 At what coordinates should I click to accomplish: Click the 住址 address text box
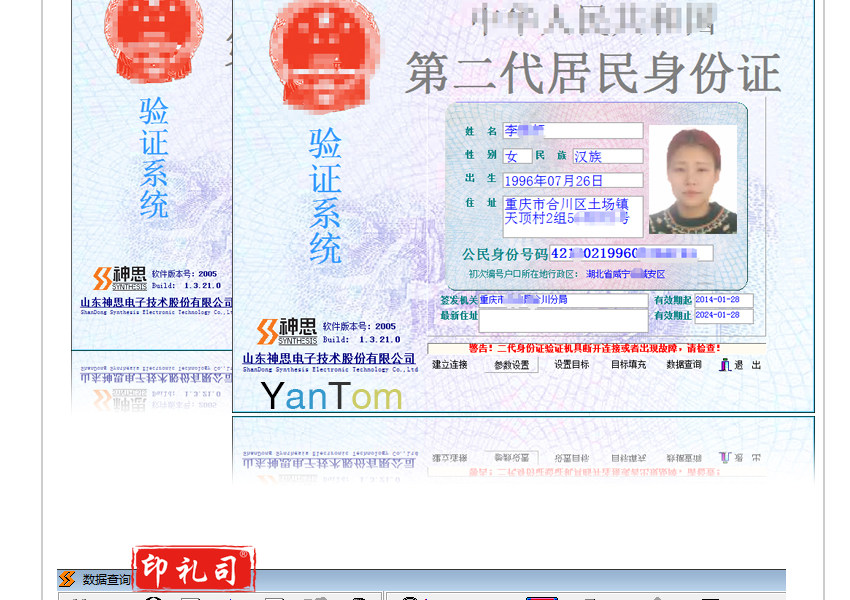(x=572, y=211)
